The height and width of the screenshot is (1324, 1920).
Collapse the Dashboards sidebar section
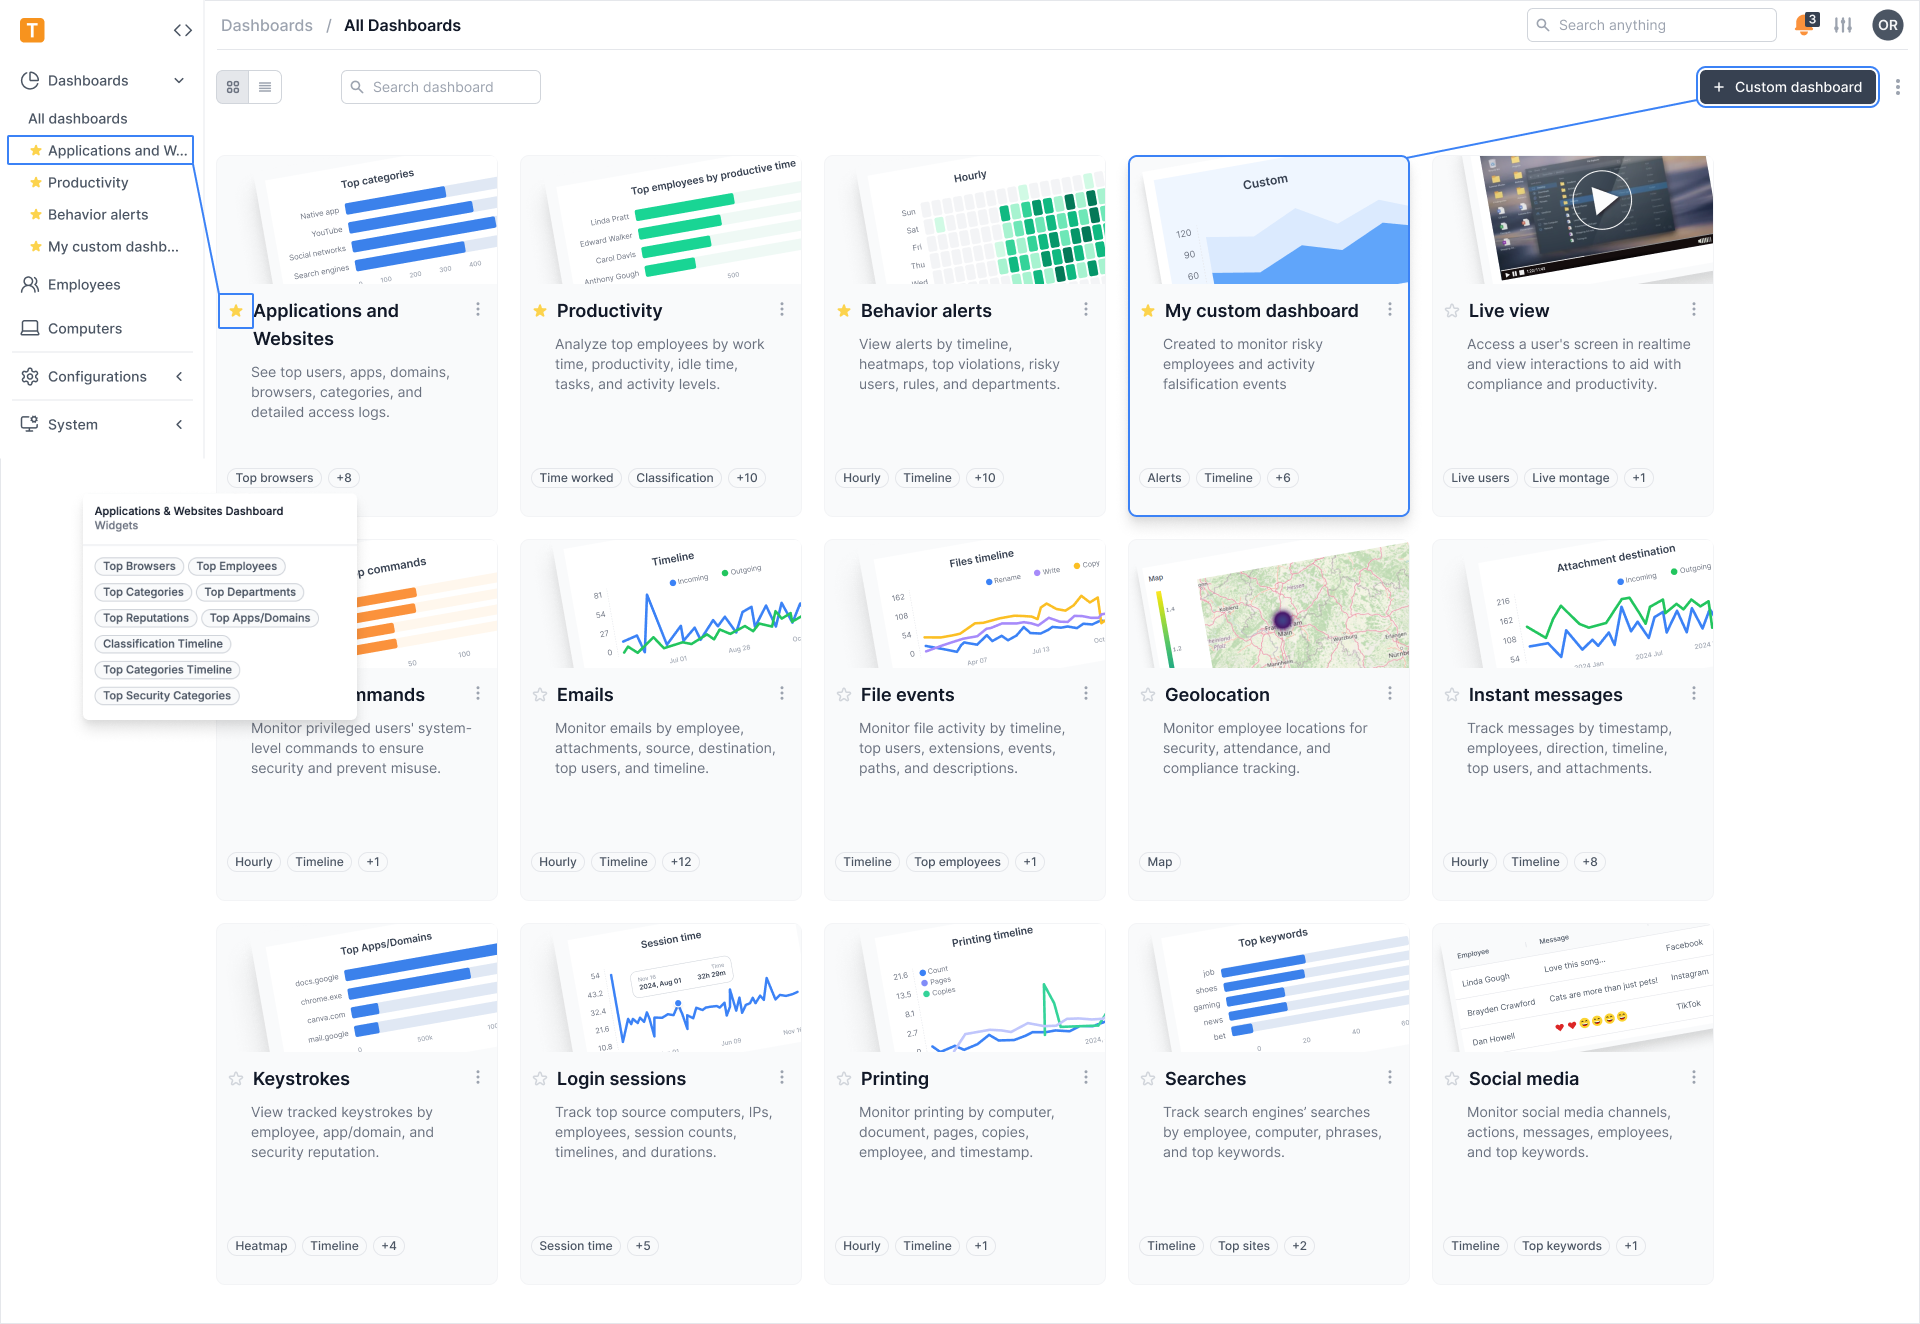[x=179, y=81]
